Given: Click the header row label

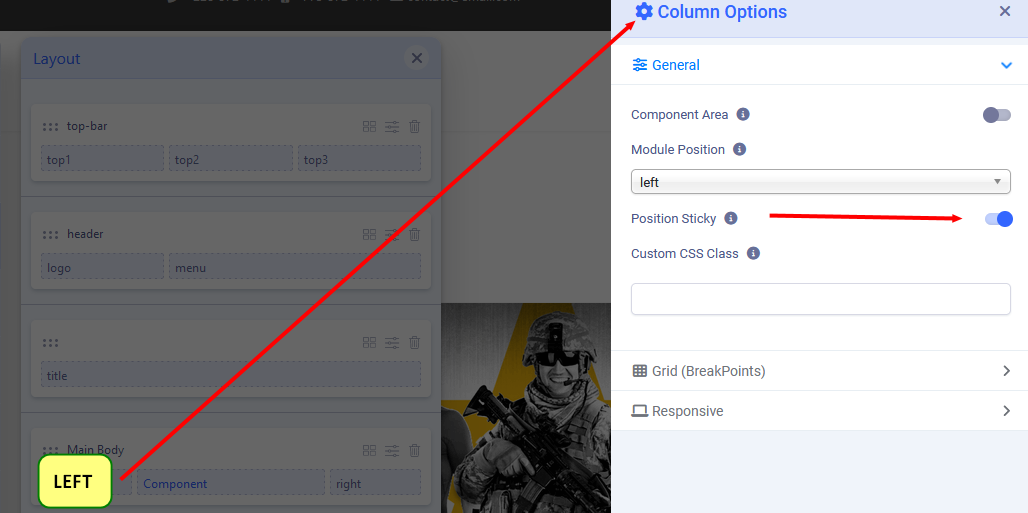Looking at the screenshot, I should pos(85,234).
